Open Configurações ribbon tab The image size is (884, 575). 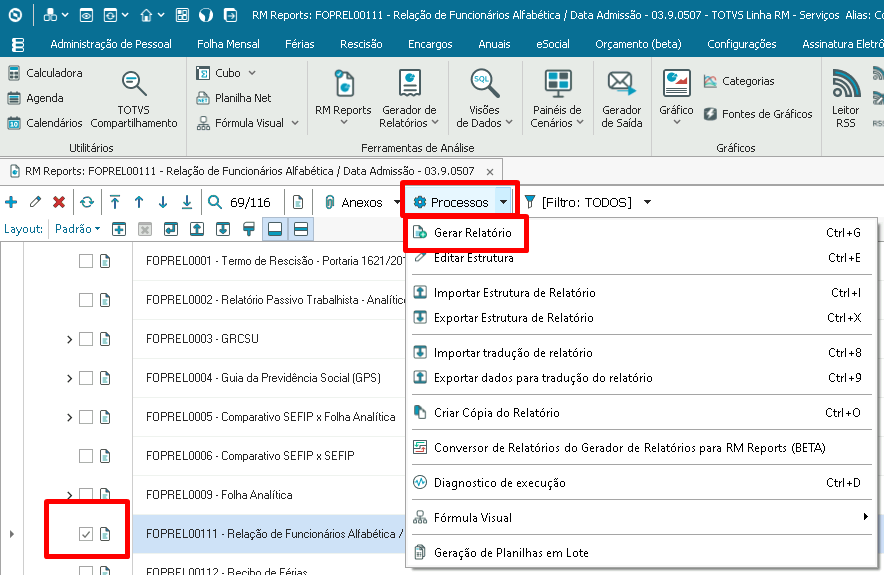[741, 44]
